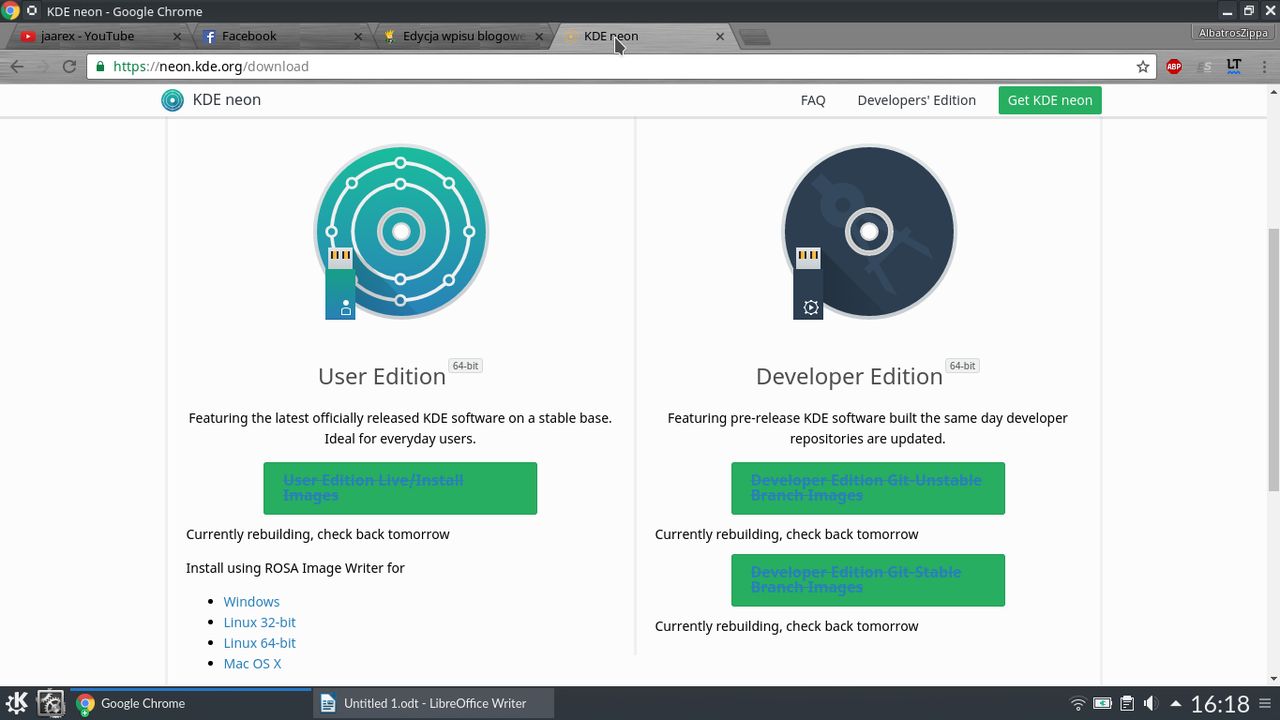Click the Developer Edition disc image
This screenshot has height=720, width=1280.
(x=868, y=232)
